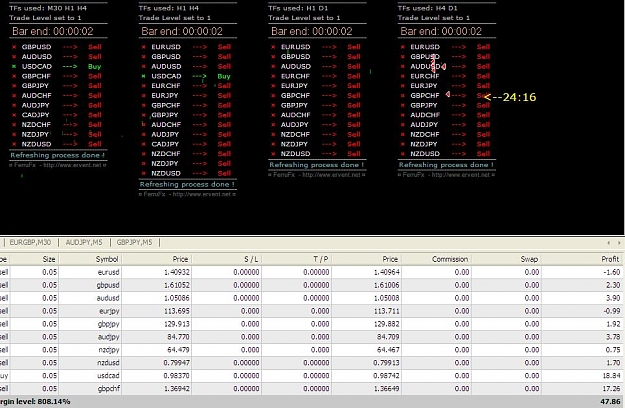Click the chart tabs scroll-right arrow

coord(619,243)
